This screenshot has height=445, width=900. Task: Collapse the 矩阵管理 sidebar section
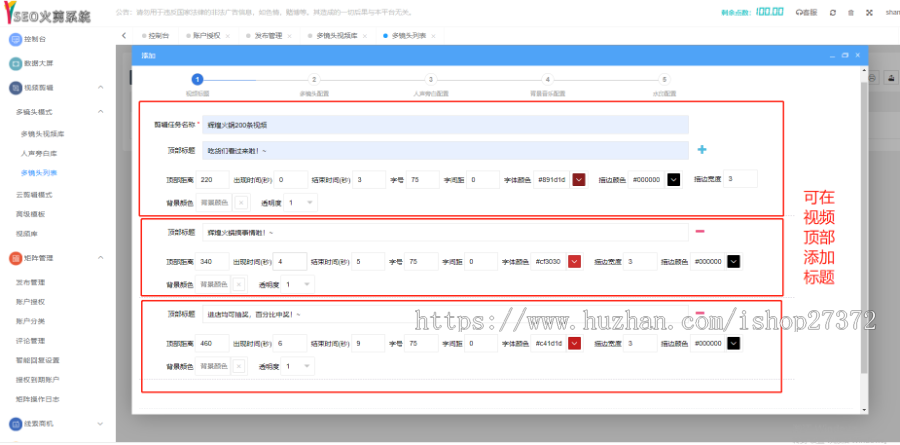(100, 258)
